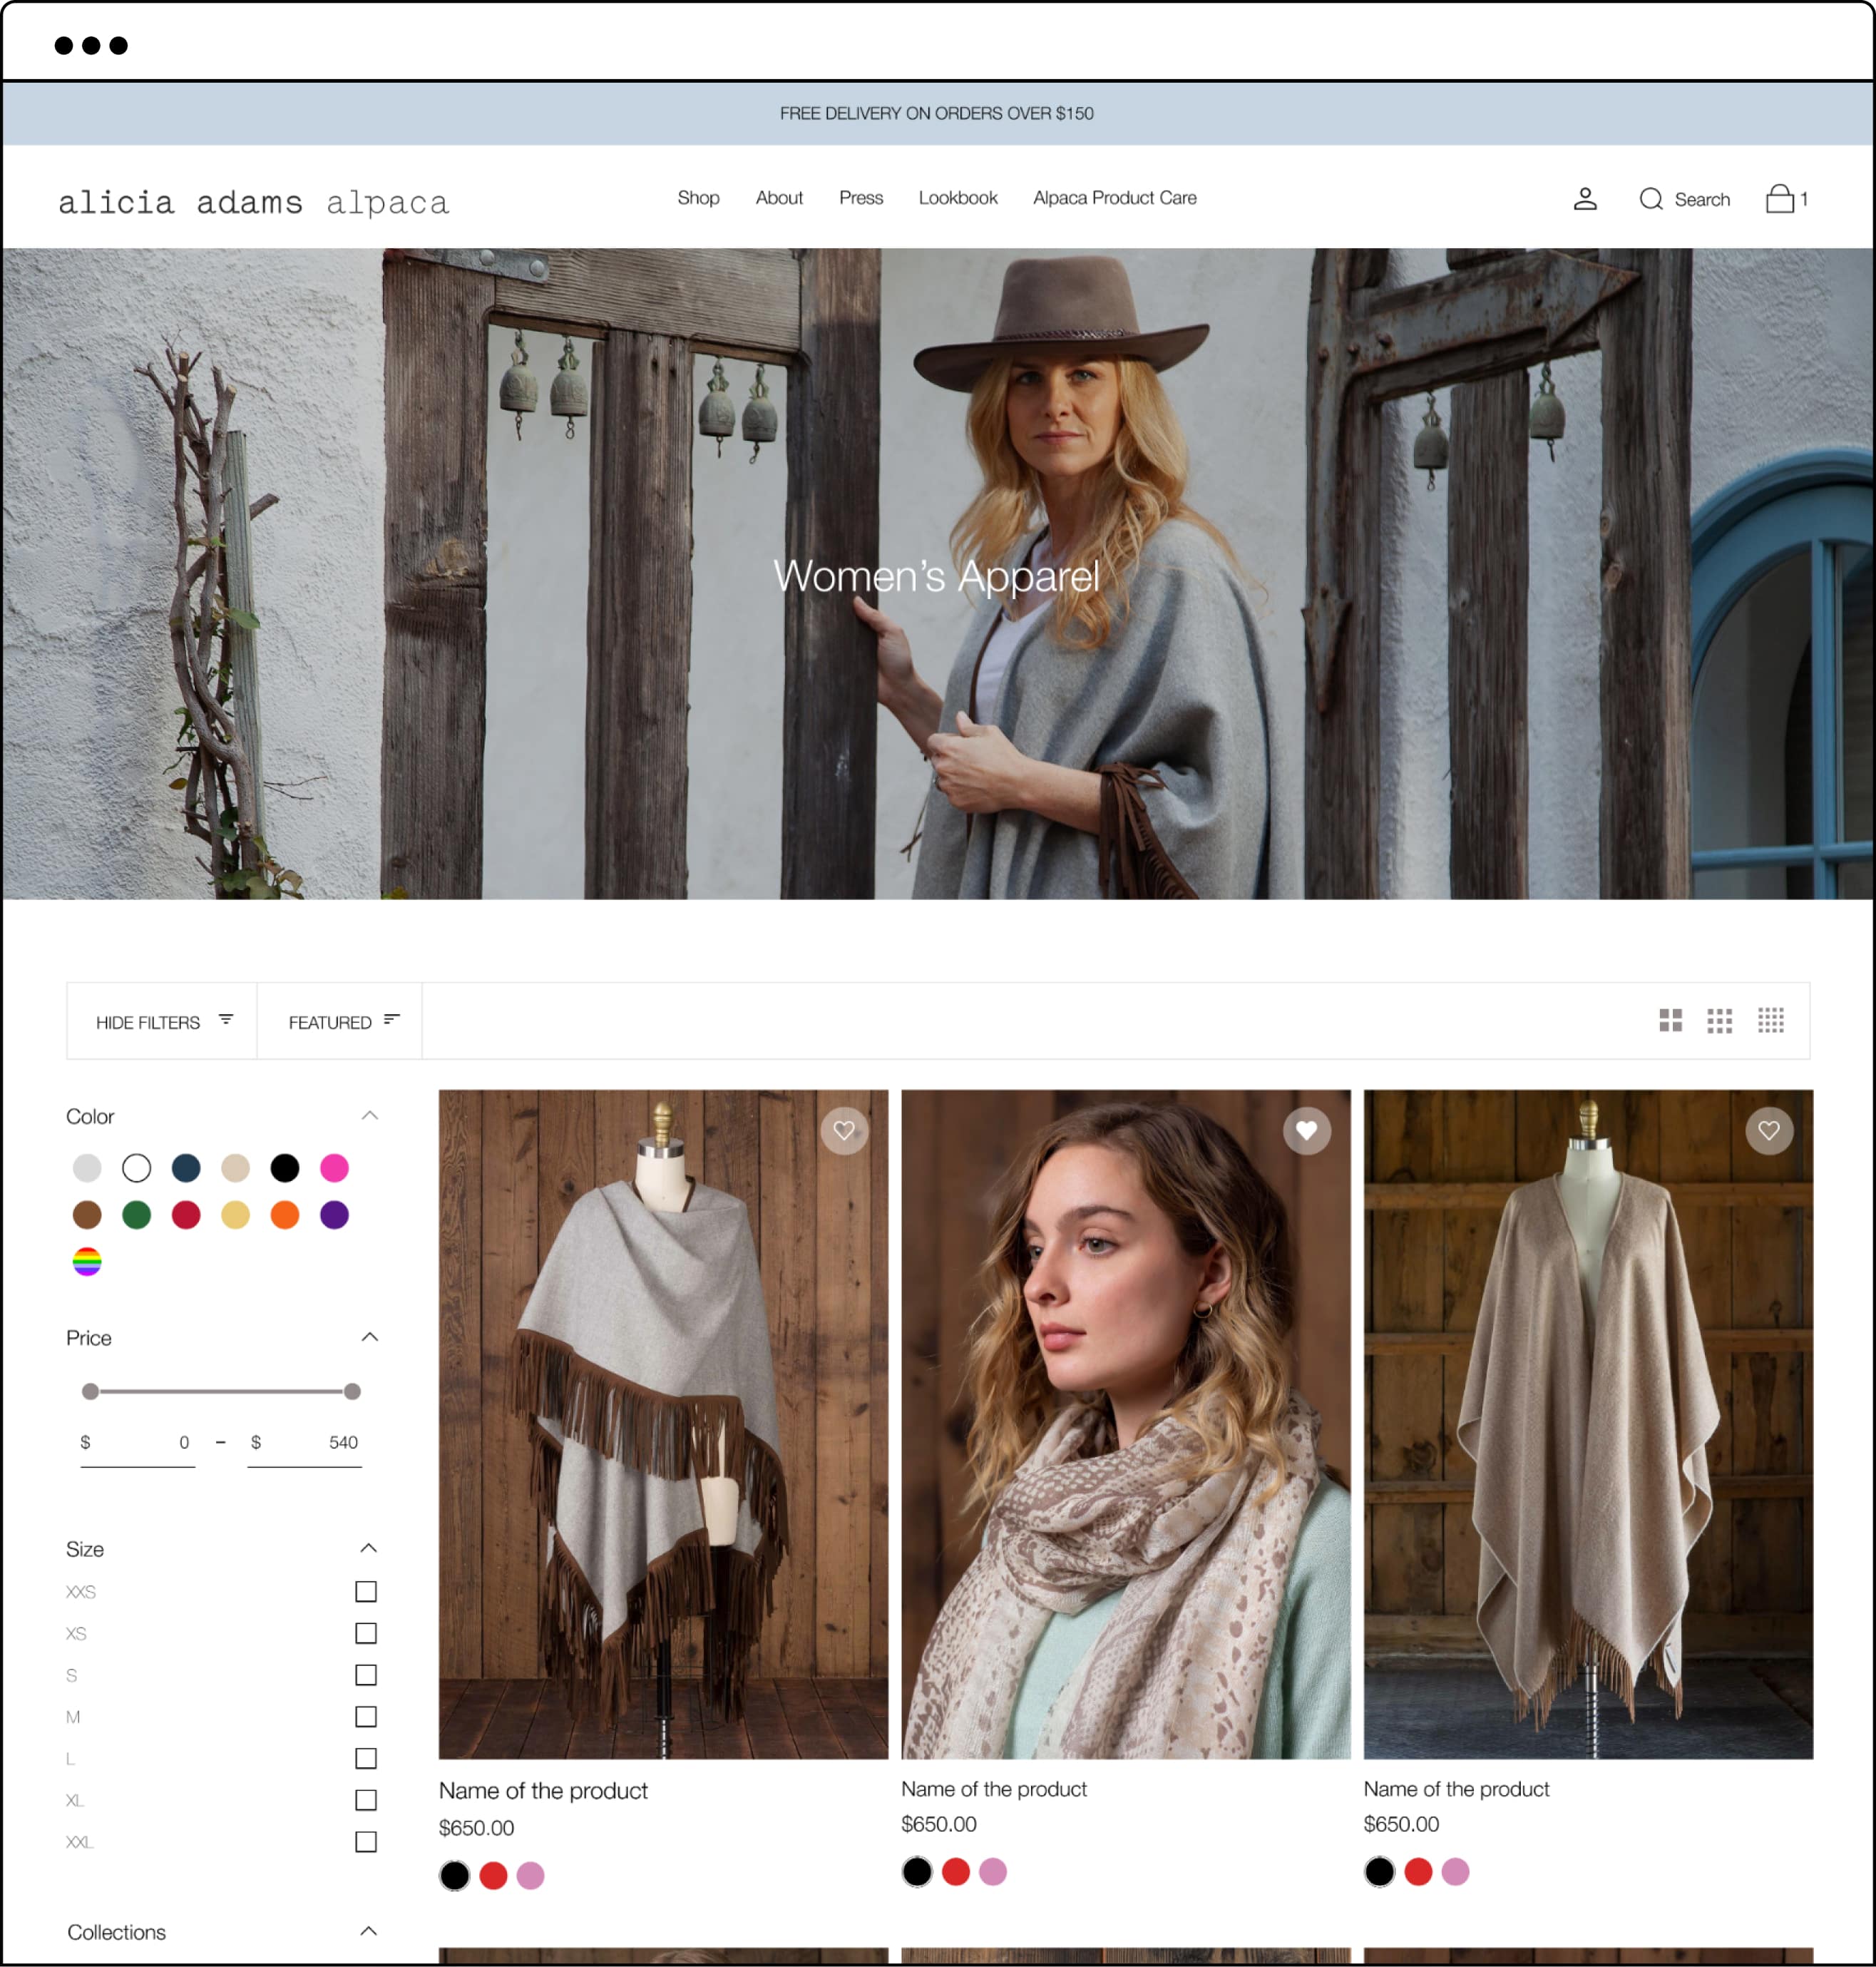This screenshot has height=1967, width=1876.
Task: Go to the Press page
Action: (861, 198)
